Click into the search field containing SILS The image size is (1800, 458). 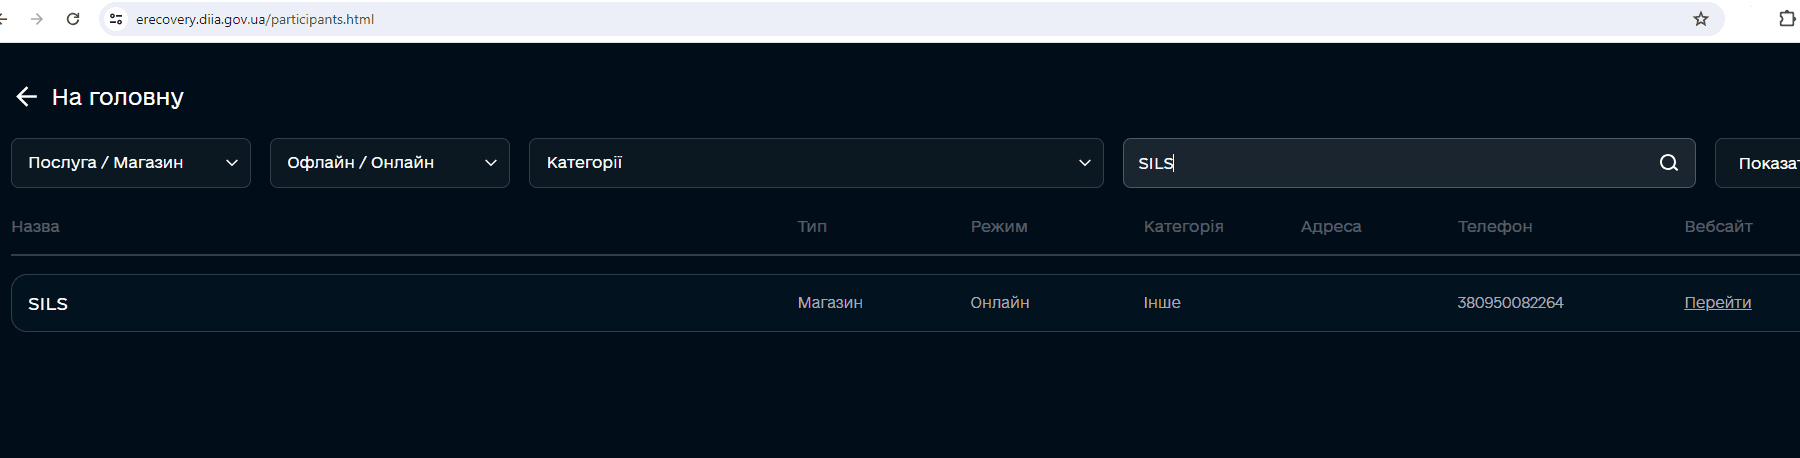pyautogui.click(x=1390, y=163)
